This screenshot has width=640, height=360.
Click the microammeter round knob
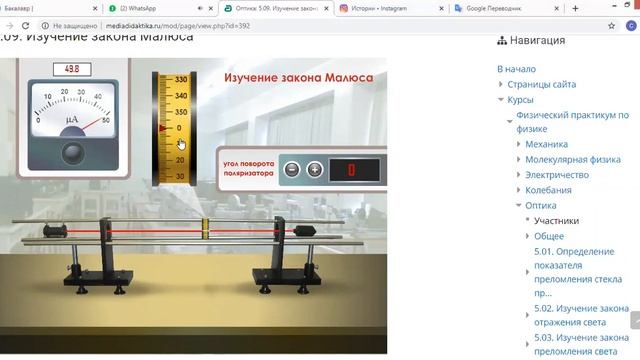(x=73, y=153)
